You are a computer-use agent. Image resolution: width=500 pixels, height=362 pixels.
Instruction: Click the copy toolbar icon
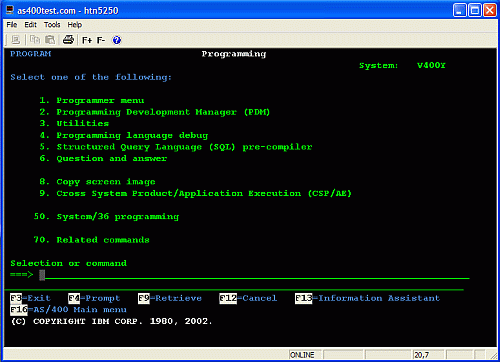(35, 40)
